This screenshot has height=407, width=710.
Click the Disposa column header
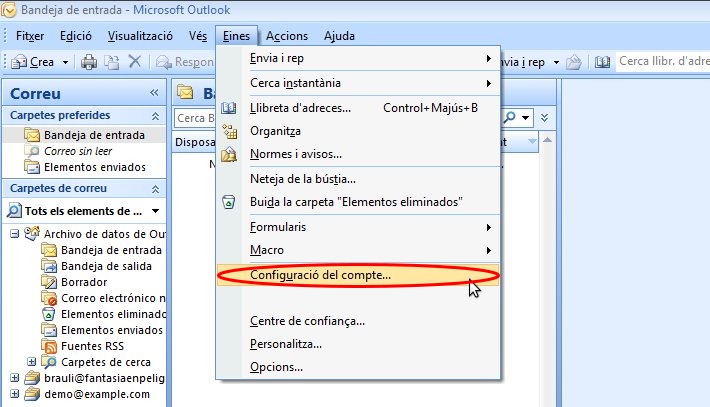[x=195, y=142]
